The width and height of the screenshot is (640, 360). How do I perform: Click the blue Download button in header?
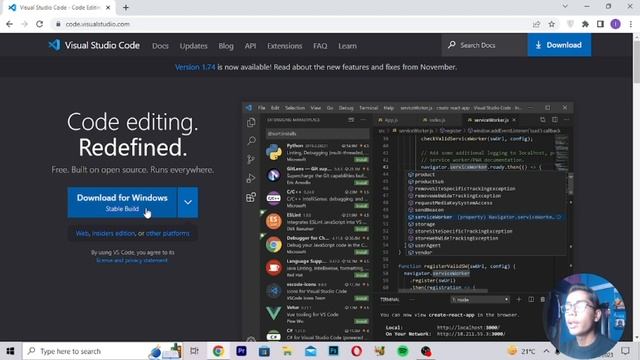click(559, 45)
